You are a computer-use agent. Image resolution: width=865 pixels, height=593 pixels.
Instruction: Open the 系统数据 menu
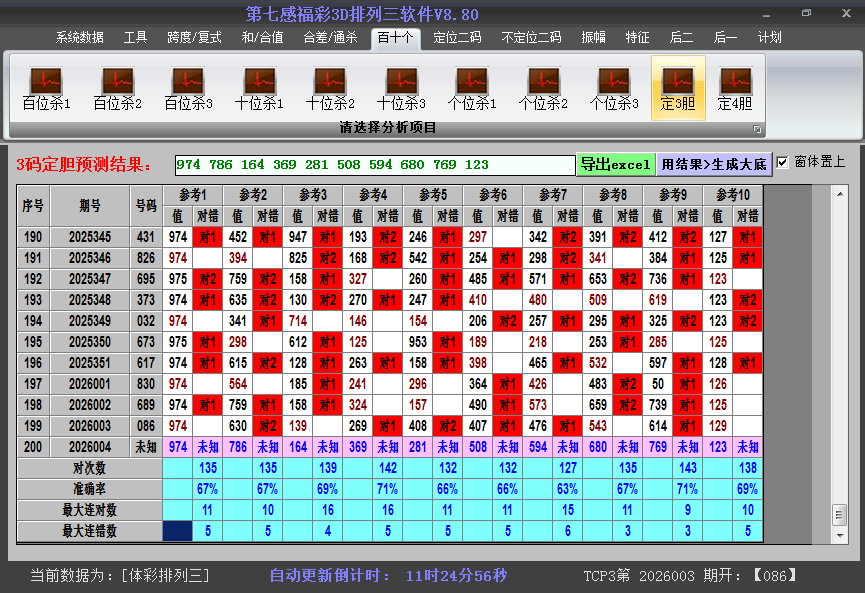pyautogui.click(x=80, y=38)
